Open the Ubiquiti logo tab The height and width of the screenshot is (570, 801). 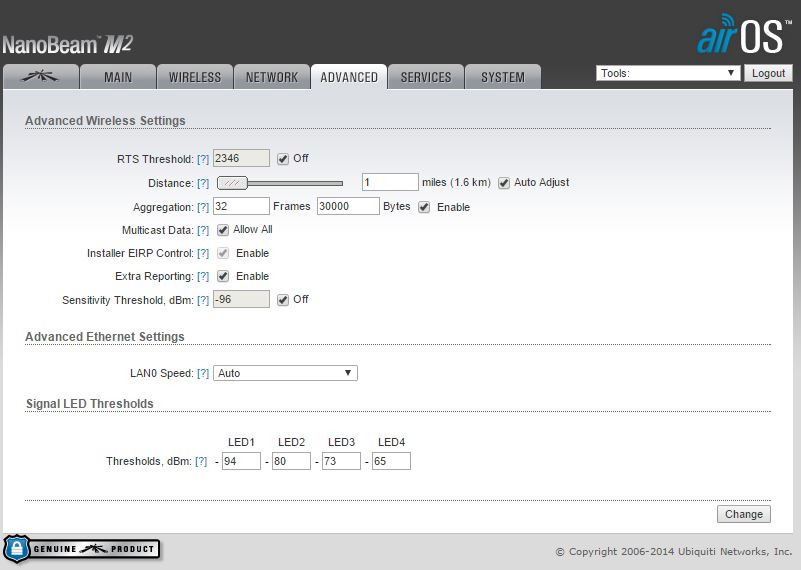coord(40,77)
